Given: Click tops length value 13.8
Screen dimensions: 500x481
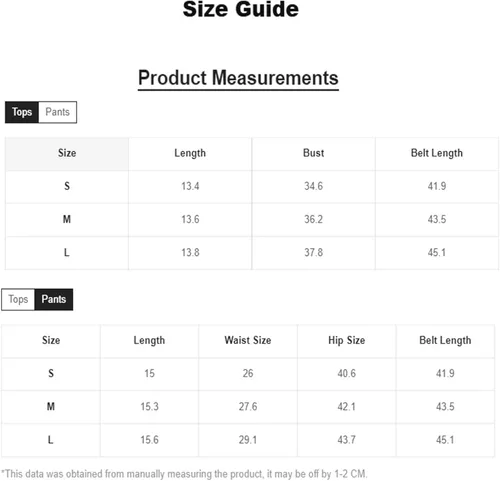Looking at the screenshot, I should click(190, 252).
